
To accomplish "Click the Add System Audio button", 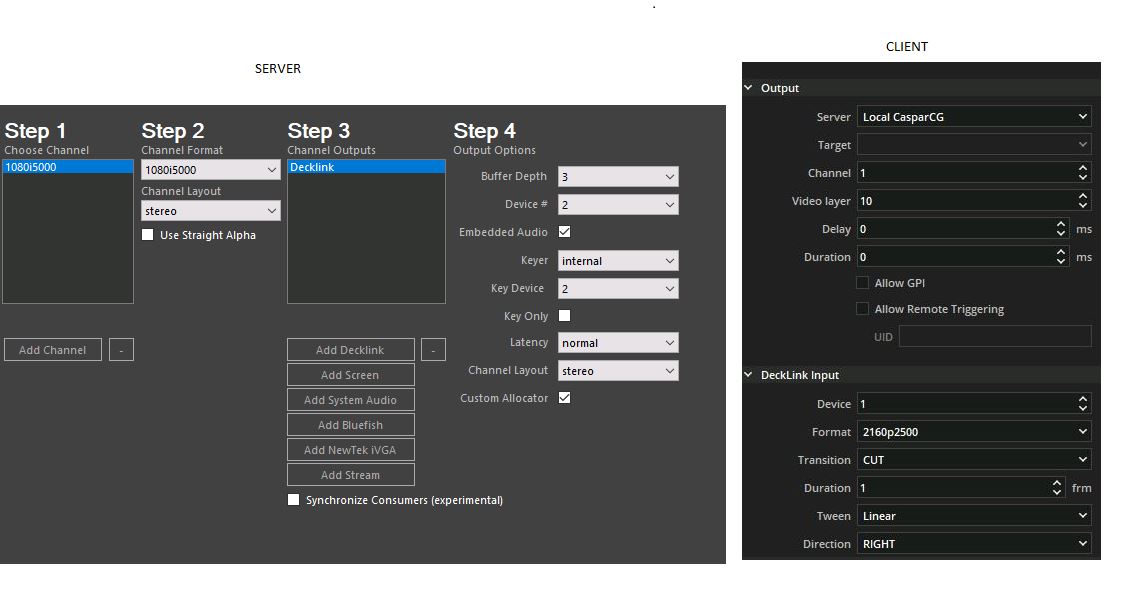I will 351,400.
